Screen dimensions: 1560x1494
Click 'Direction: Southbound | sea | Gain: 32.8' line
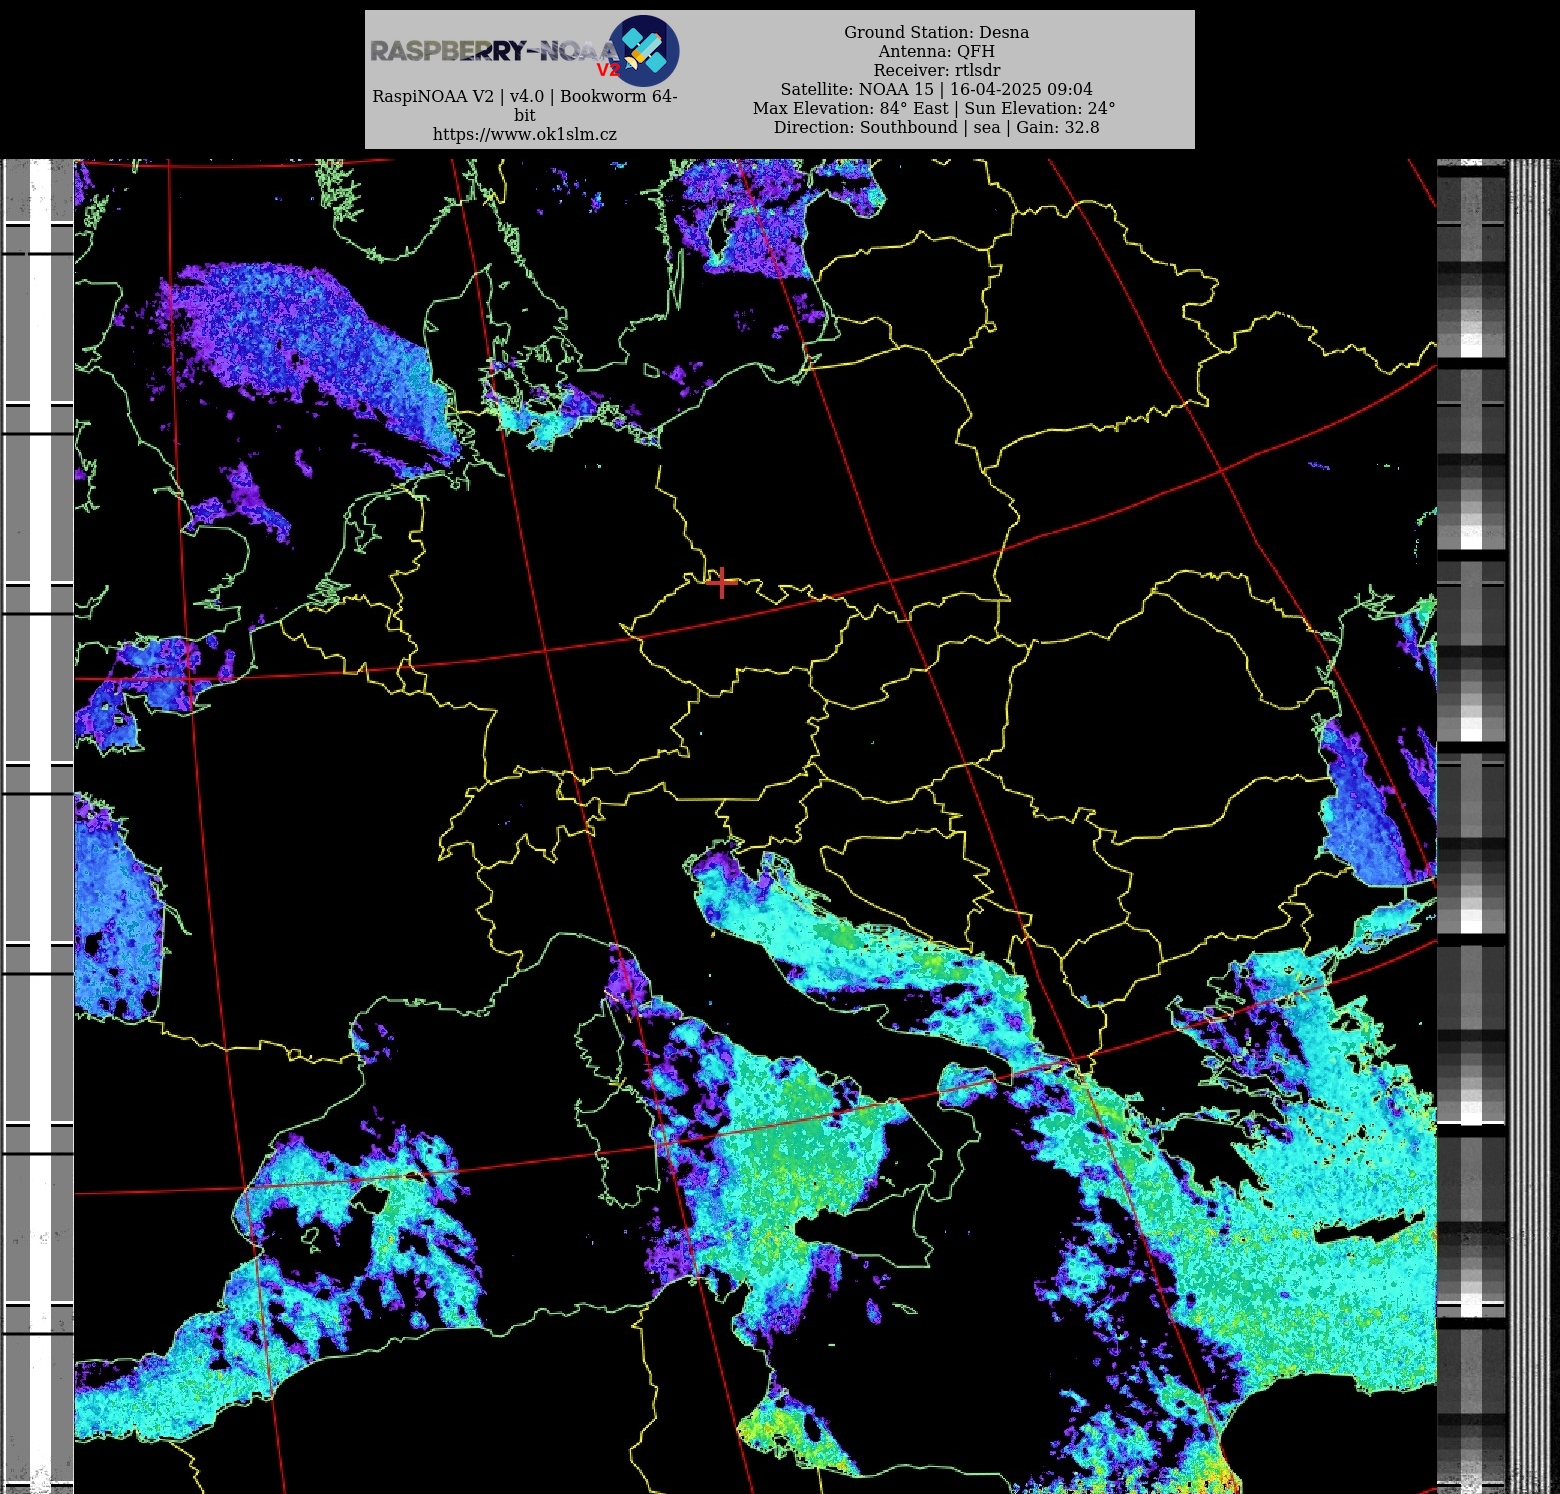pyautogui.click(x=936, y=127)
